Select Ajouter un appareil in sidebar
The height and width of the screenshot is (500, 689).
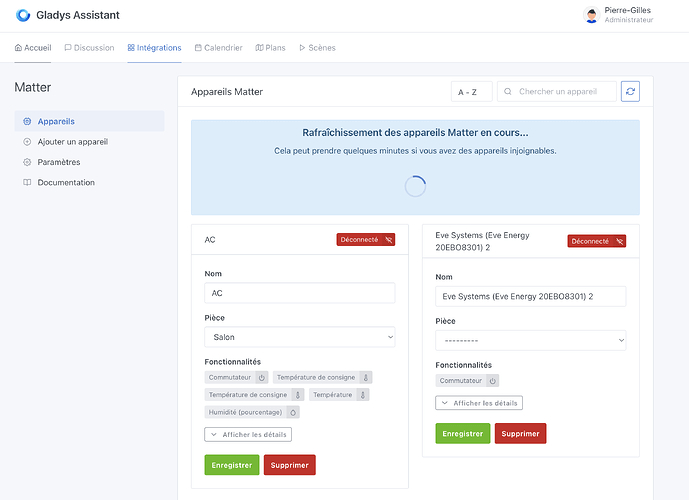click(72, 142)
